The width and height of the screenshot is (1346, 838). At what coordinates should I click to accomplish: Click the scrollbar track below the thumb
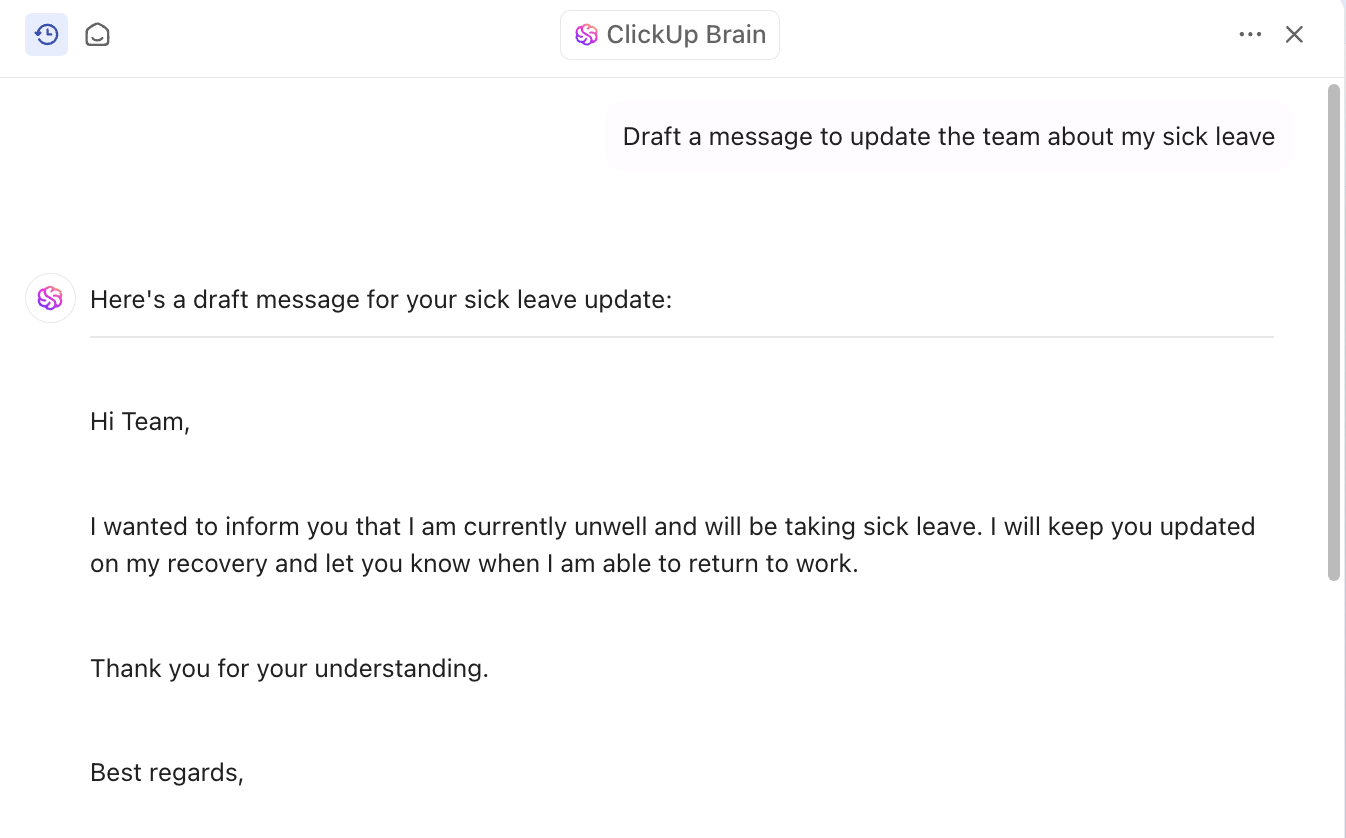point(1333,700)
